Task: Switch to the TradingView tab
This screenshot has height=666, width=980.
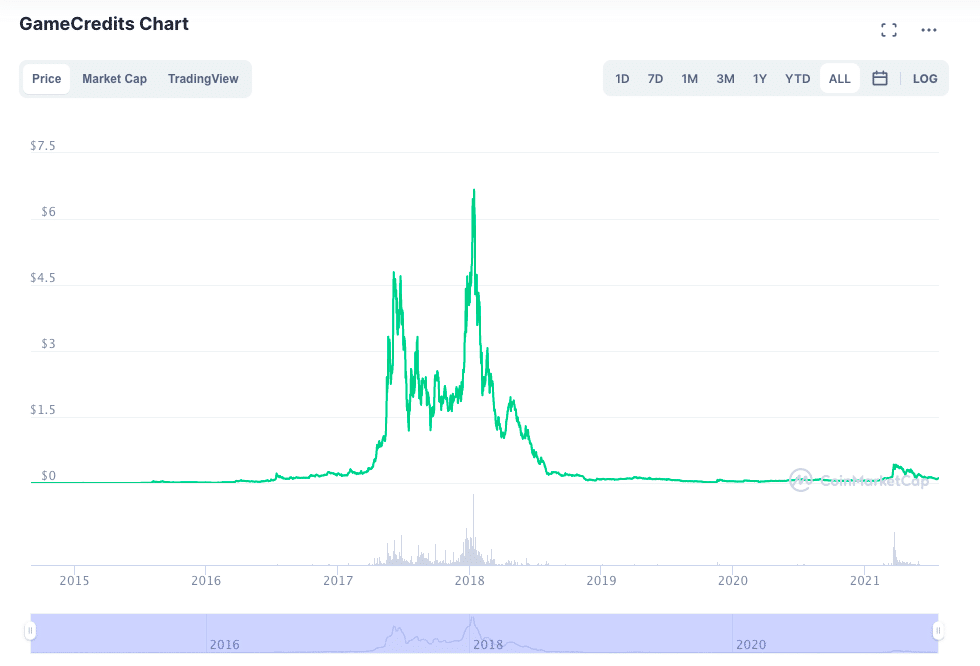Action: click(x=203, y=79)
